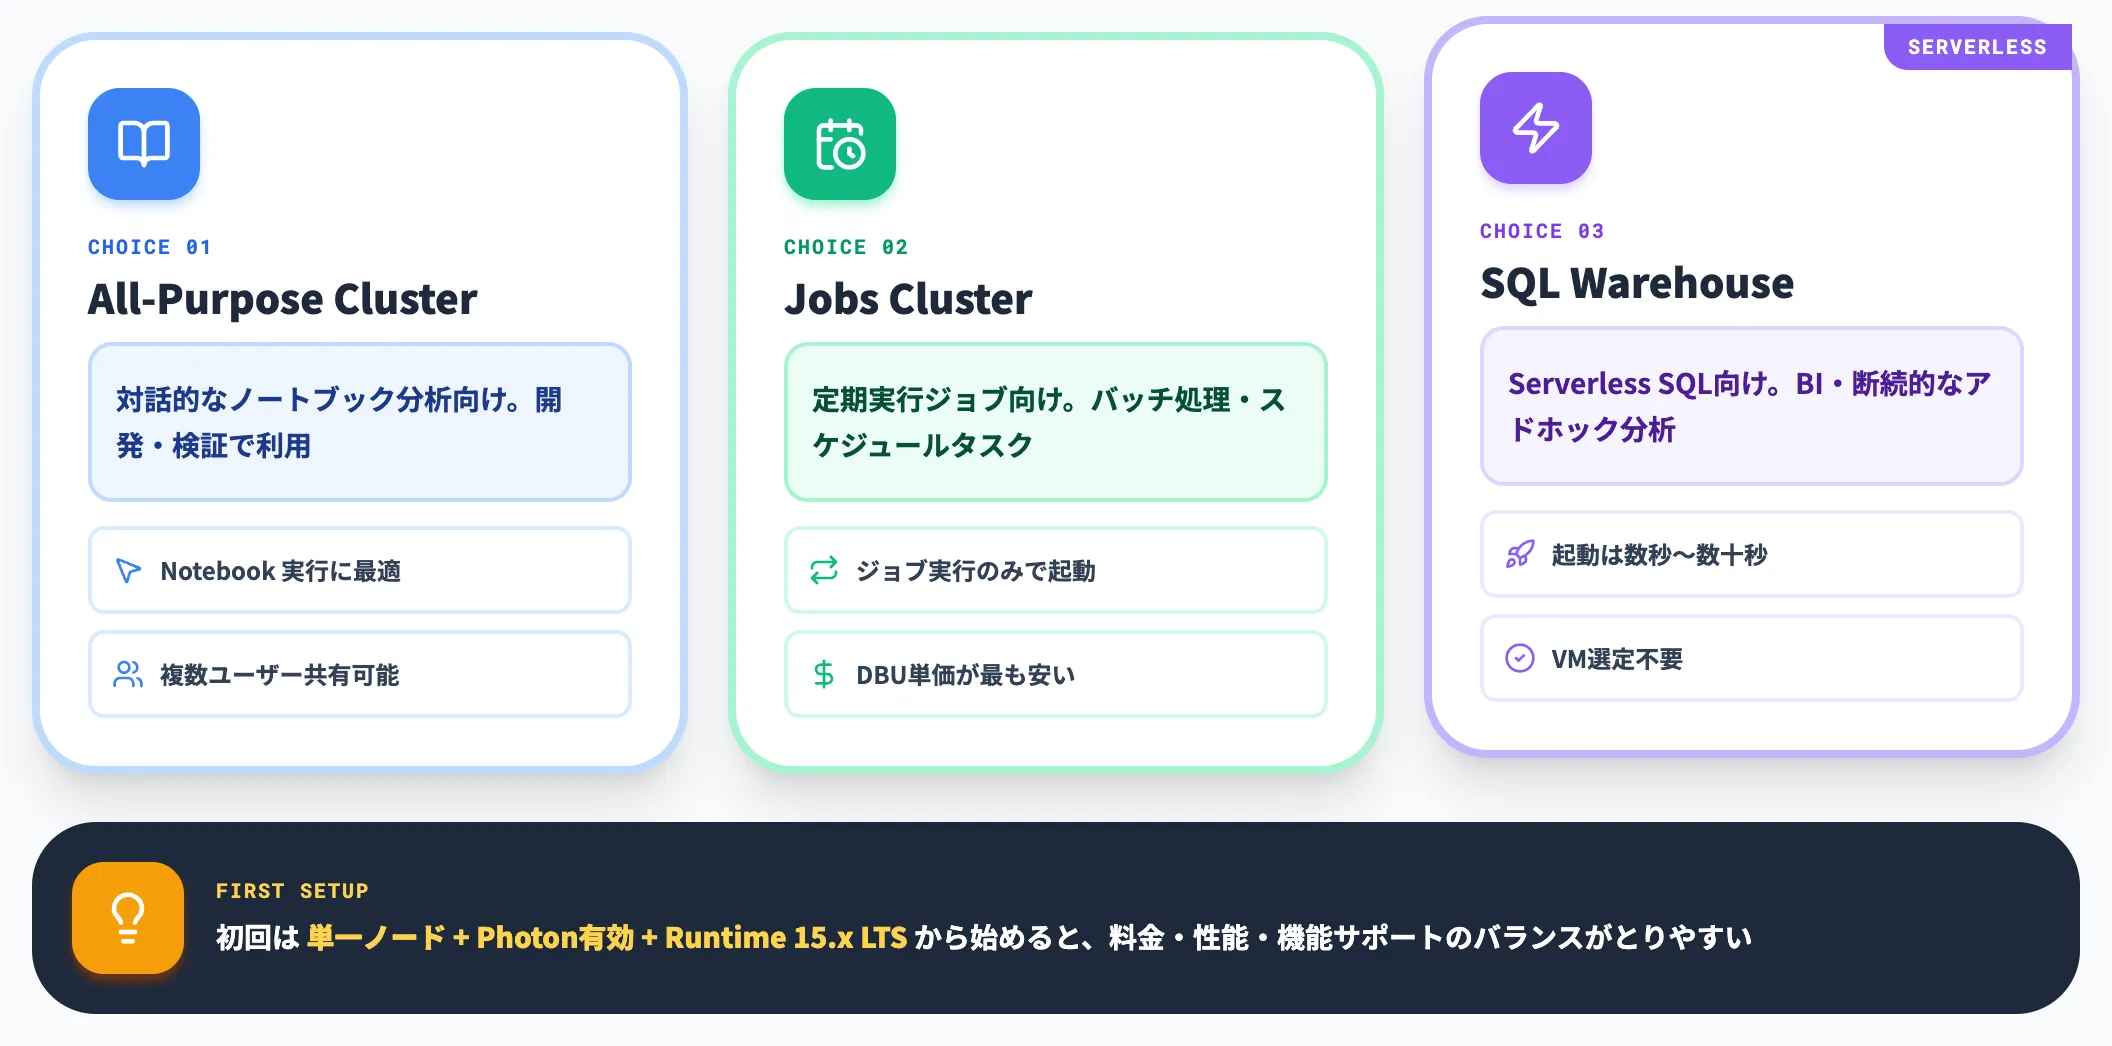Click the green calendar-clock icon for Jobs Cluster
Image resolution: width=2112 pixels, height=1046 pixels.
(x=840, y=144)
